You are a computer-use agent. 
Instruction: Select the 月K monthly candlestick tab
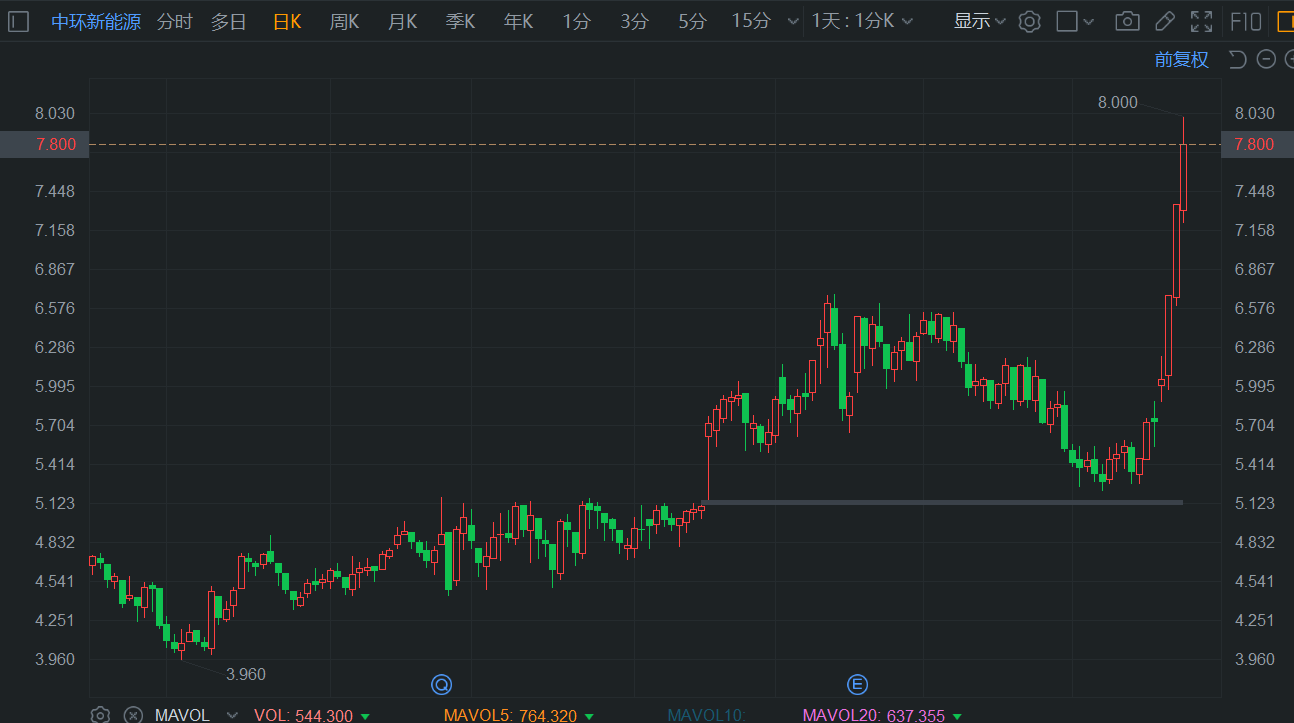click(402, 21)
